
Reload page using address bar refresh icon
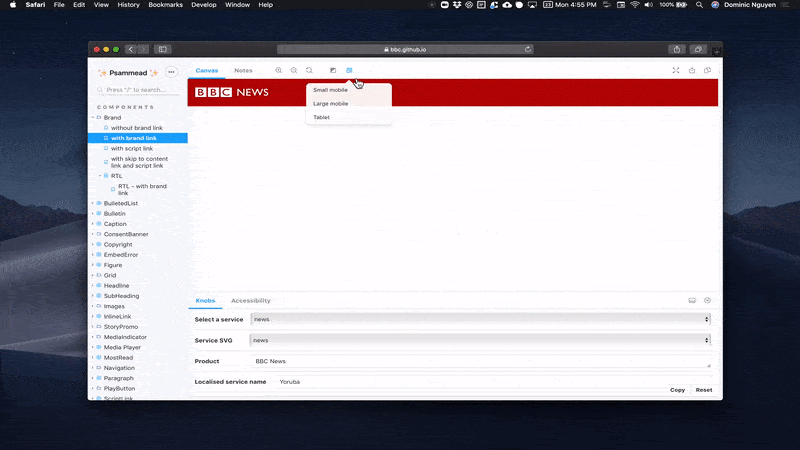[528, 49]
